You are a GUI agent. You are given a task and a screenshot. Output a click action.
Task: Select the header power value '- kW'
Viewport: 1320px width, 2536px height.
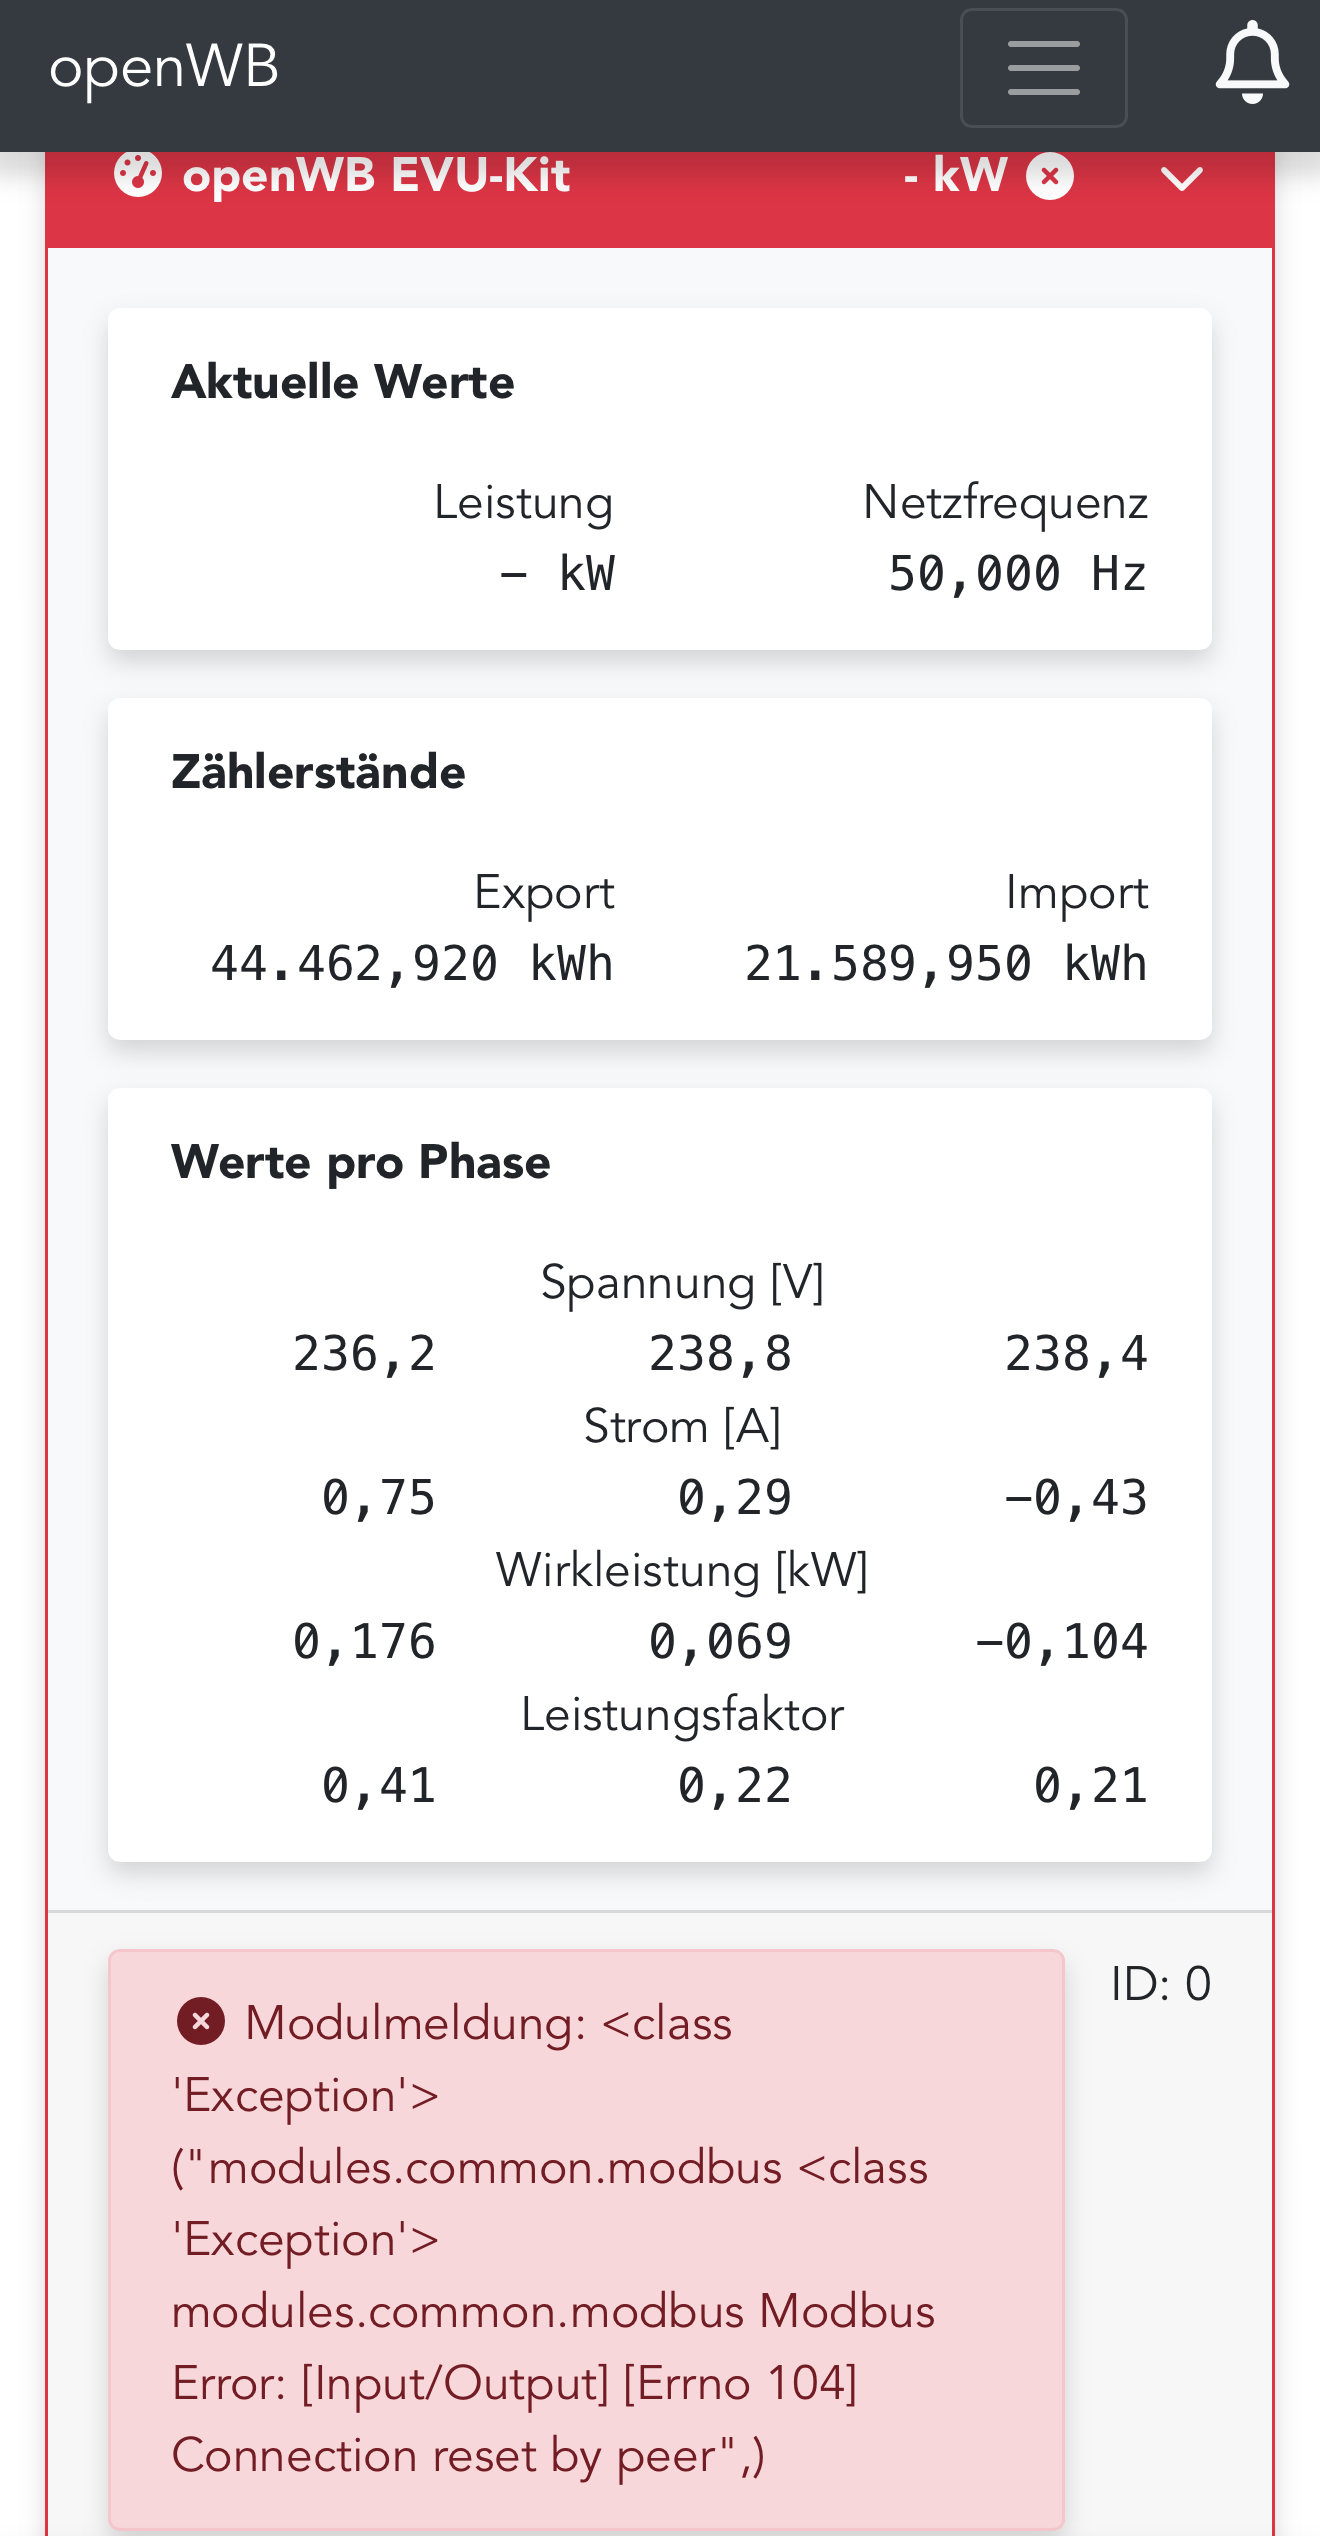954,176
